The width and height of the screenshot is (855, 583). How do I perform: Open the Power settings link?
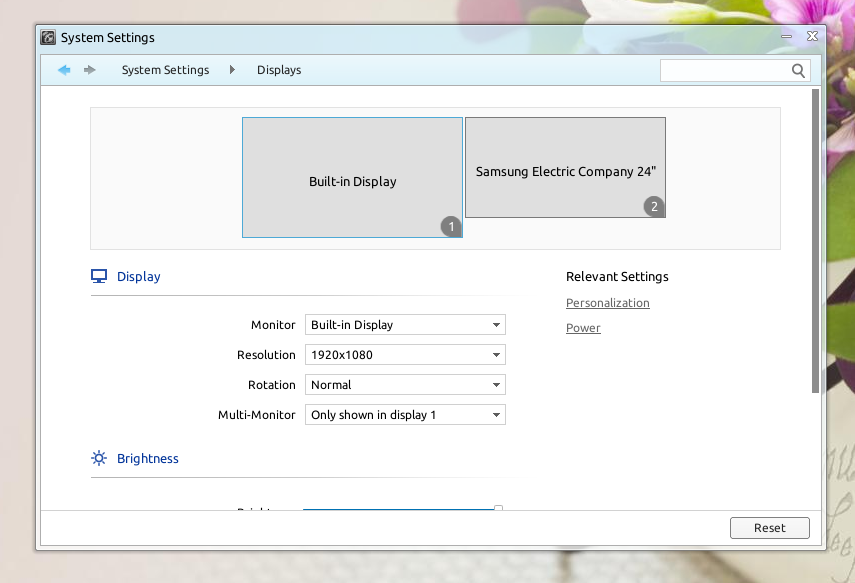click(583, 327)
